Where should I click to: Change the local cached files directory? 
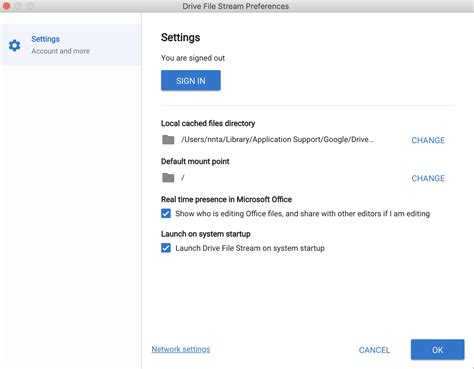428,140
